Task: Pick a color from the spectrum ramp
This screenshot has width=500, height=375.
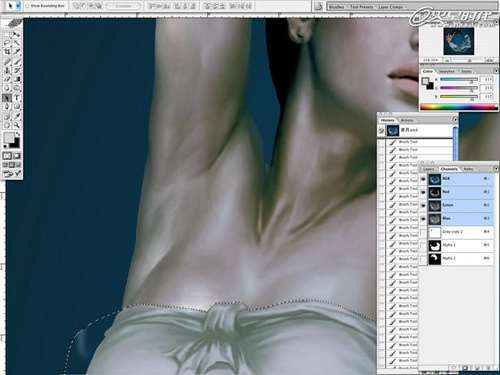Action: 459,107
